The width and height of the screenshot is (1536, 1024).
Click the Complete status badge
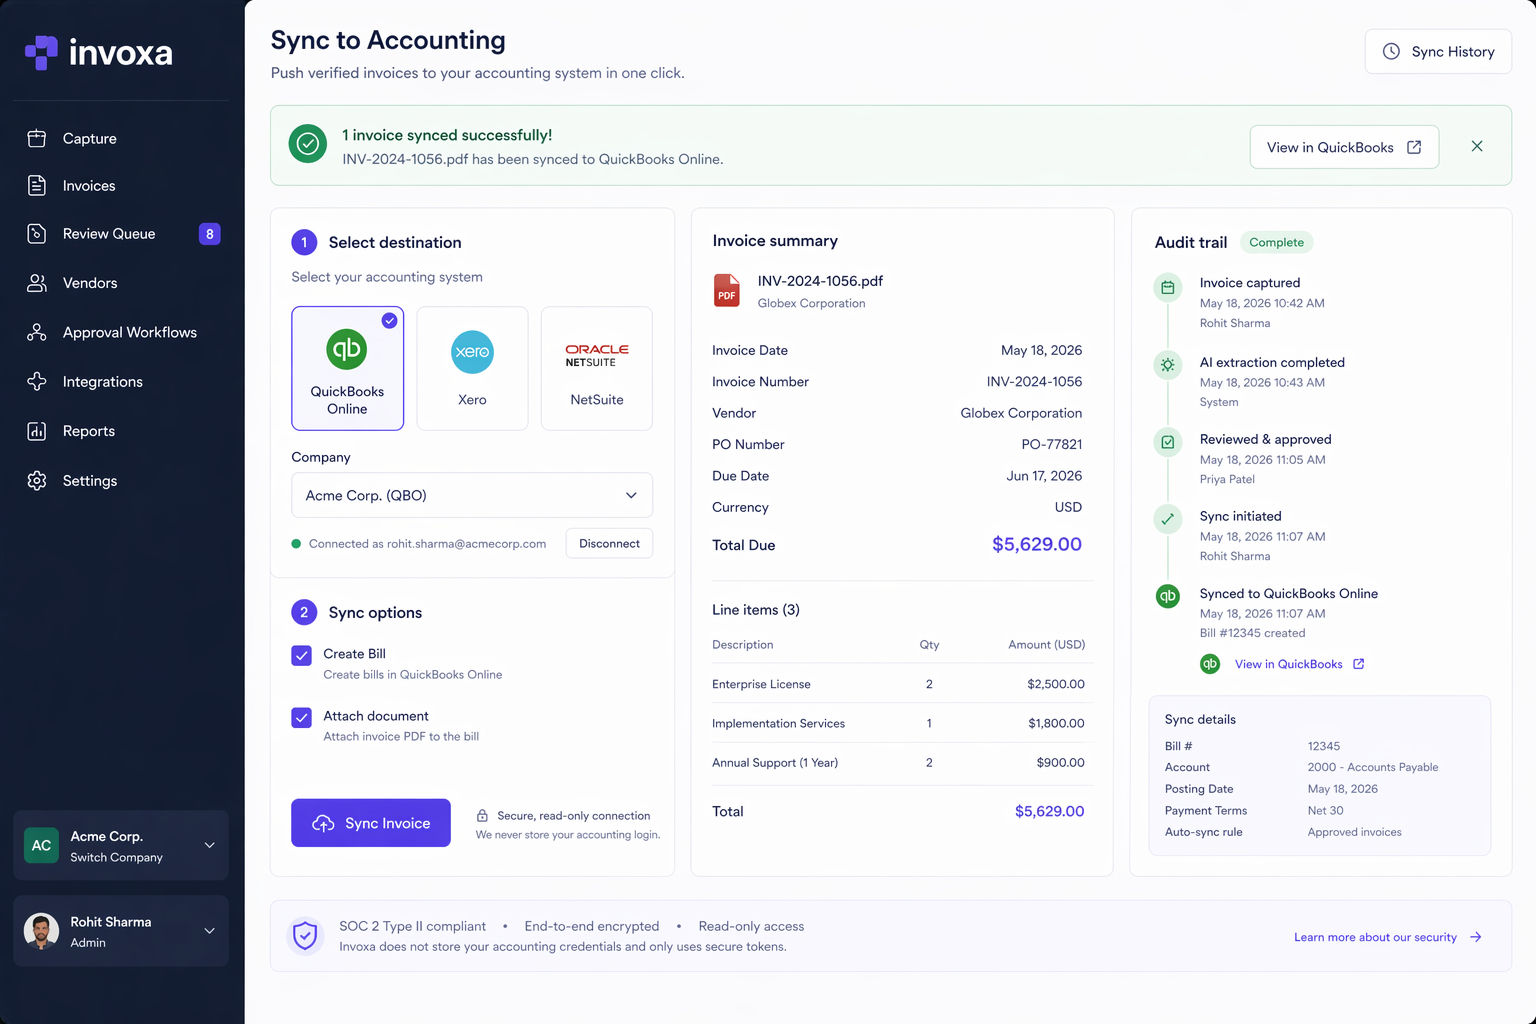(1276, 242)
